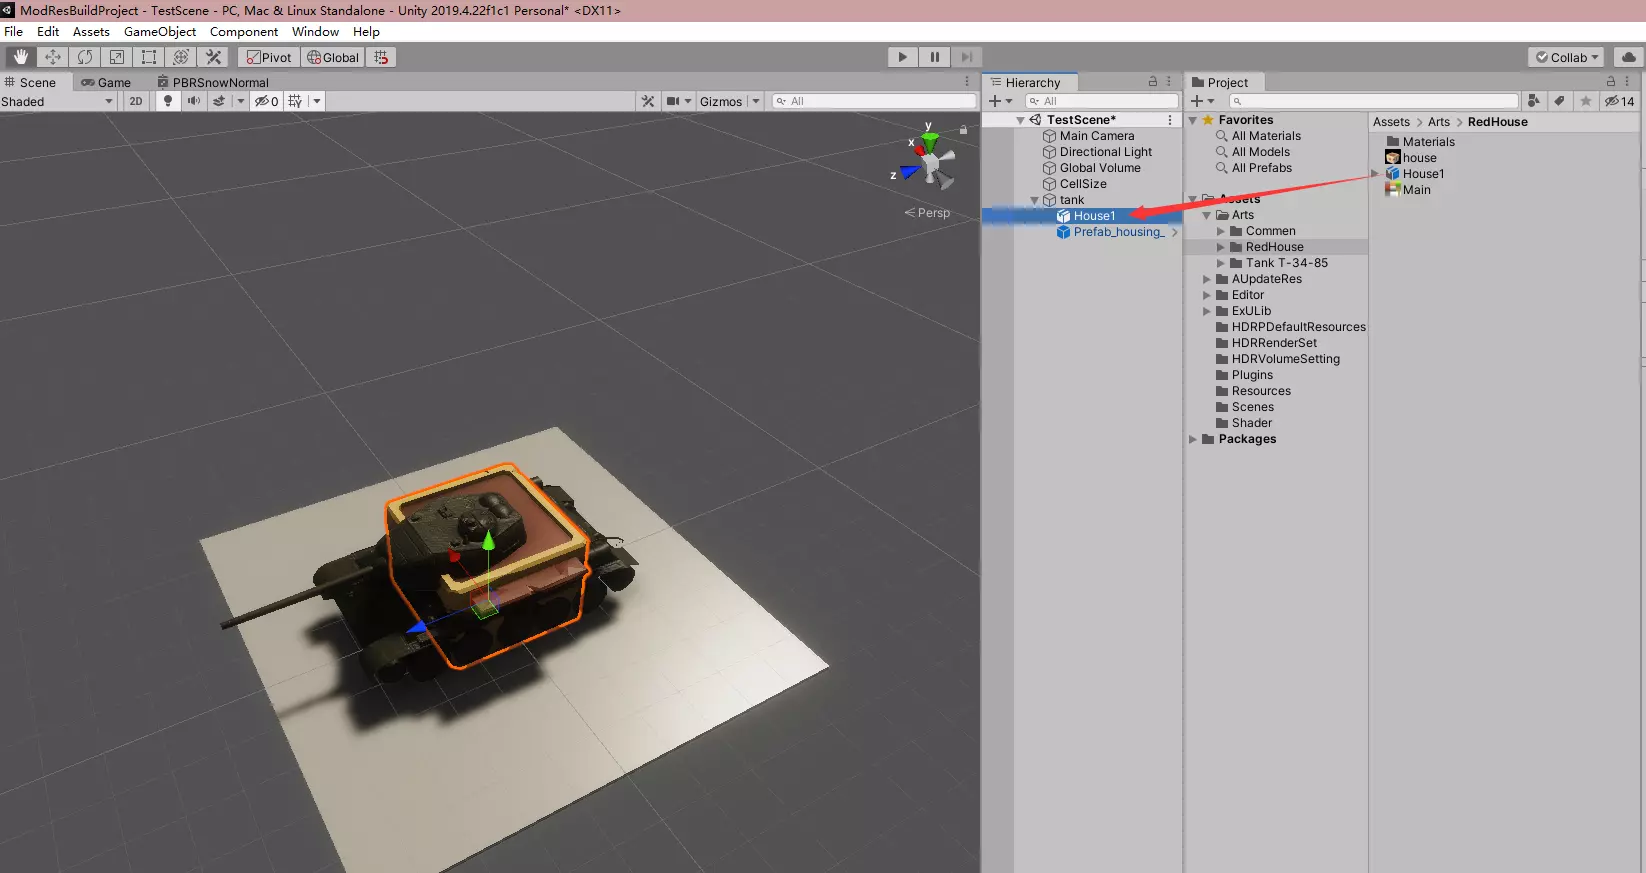Select the Move tool
This screenshot has height=873, width=1646.
point(53,57)
